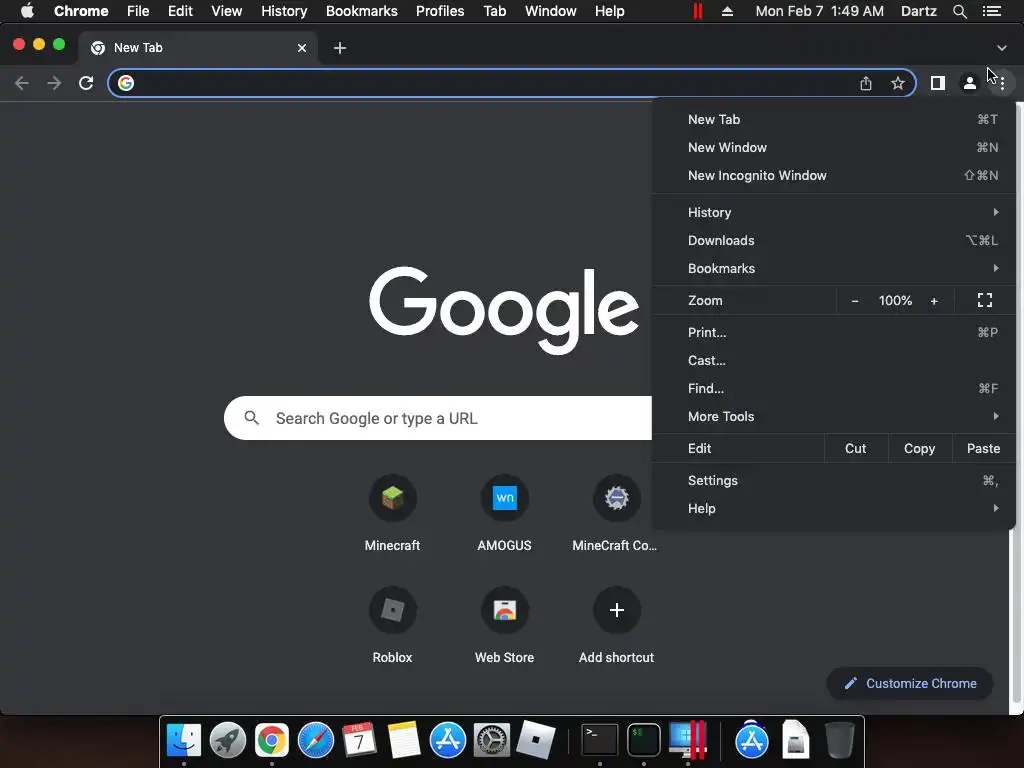Screen dimensions: 1024x768
Task: Expand the Bookmarks submenu in dropdown
Action: click(834, 268)
